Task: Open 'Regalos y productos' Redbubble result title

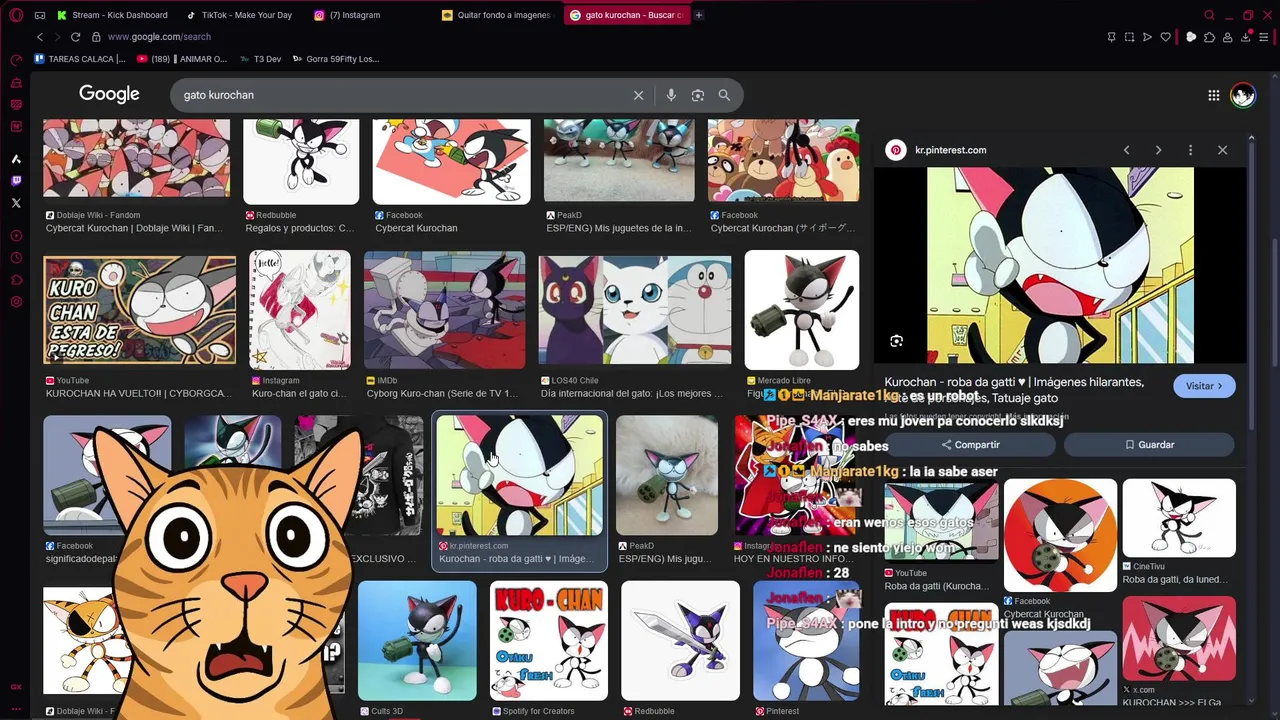Action: pyautogui.click(x=300, y=228)
